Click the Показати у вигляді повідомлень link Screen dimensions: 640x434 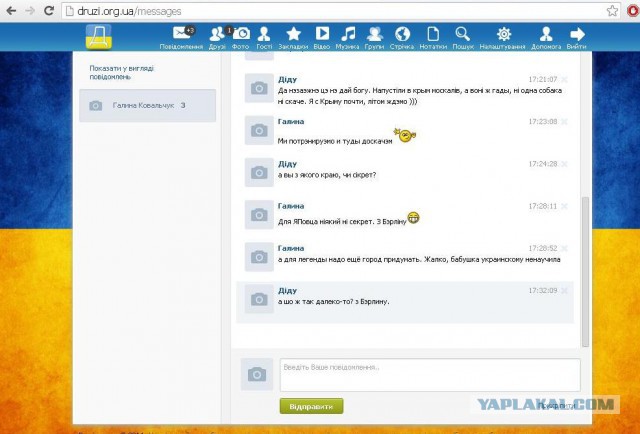coord(122,73)
